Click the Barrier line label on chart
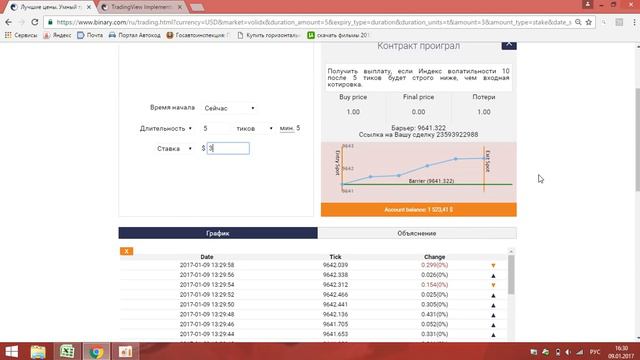 coord(431,181)
